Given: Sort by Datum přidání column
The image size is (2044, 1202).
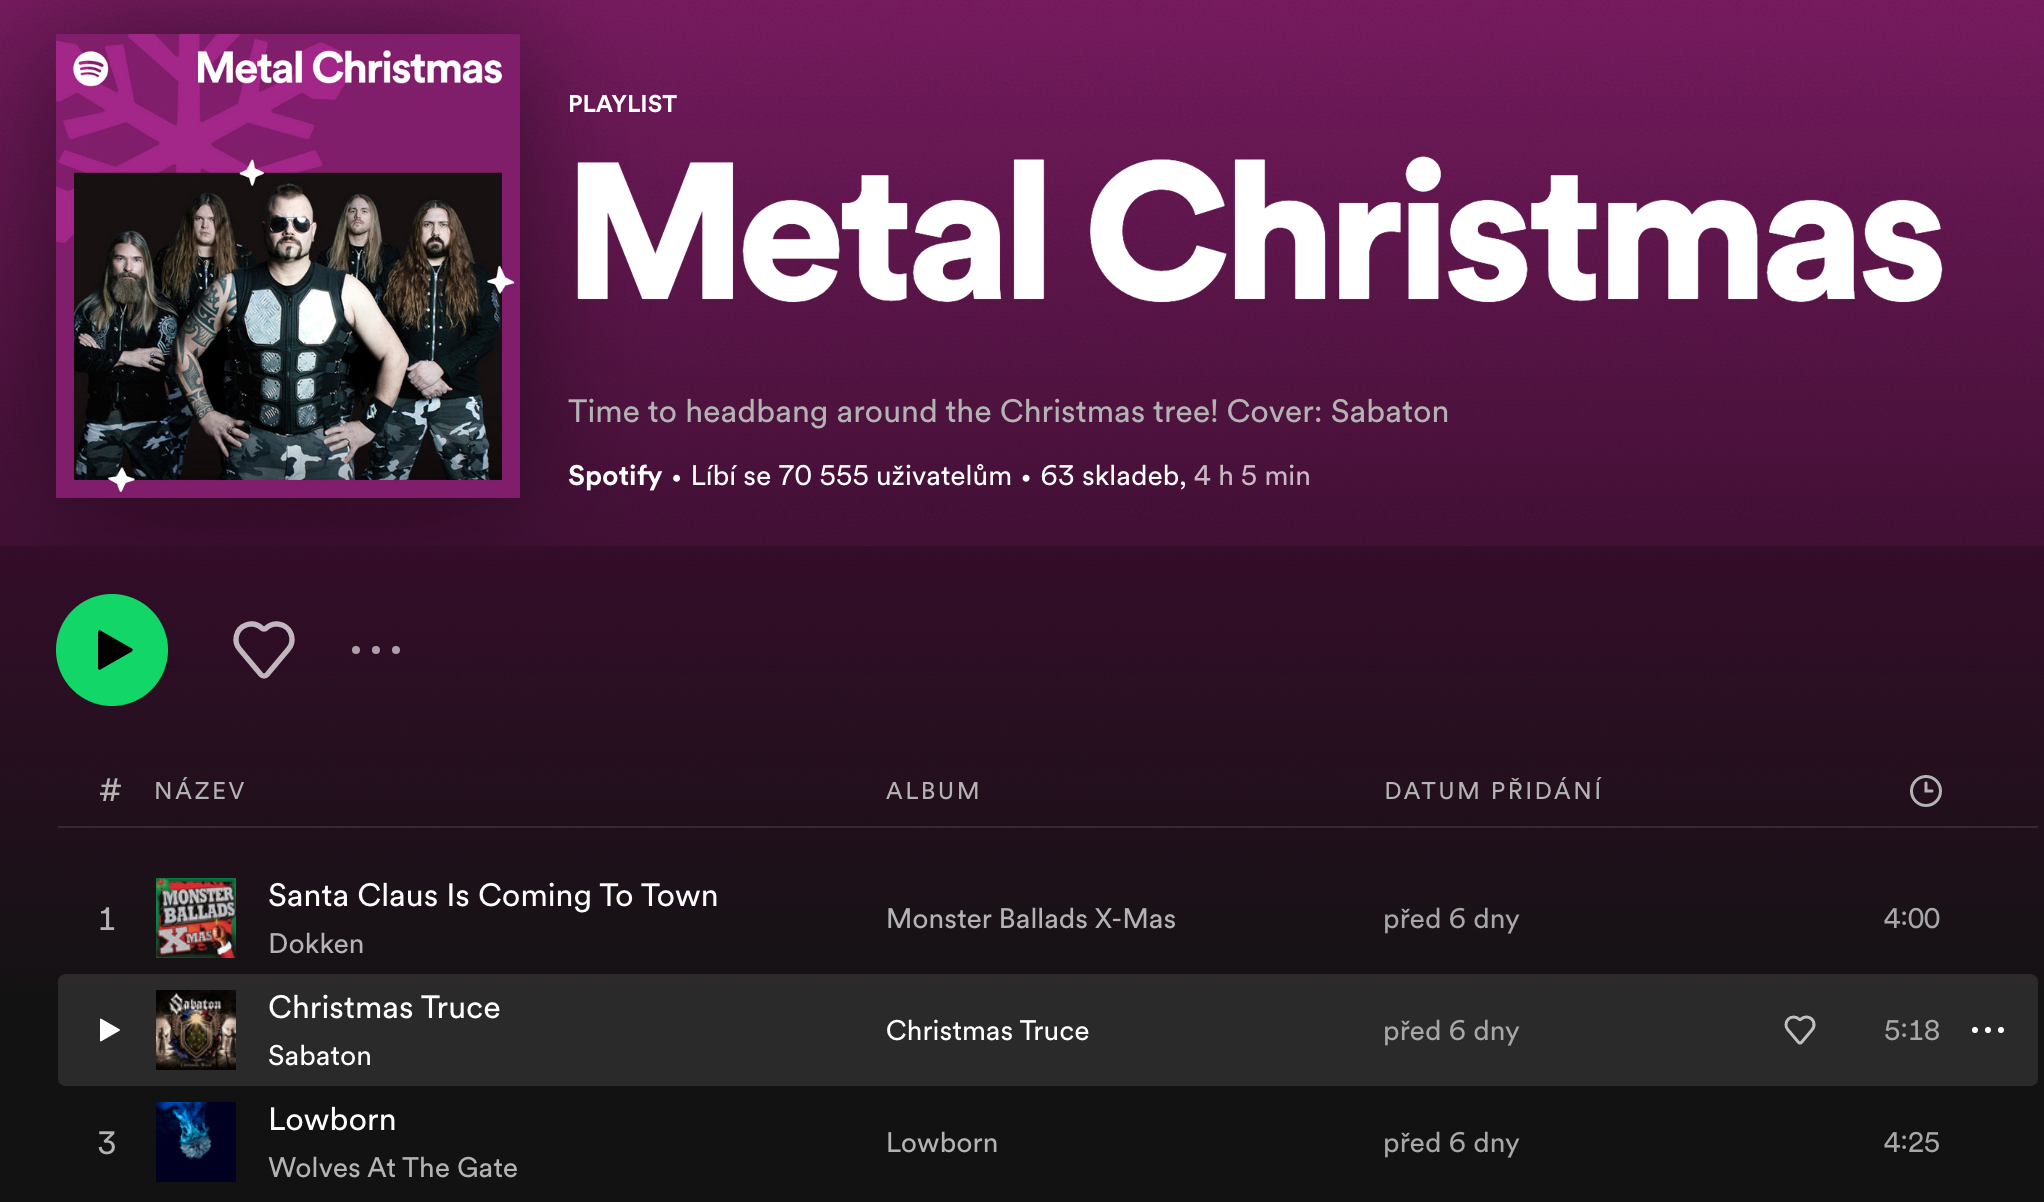Looking at the screenshot, I should 1493,791.
